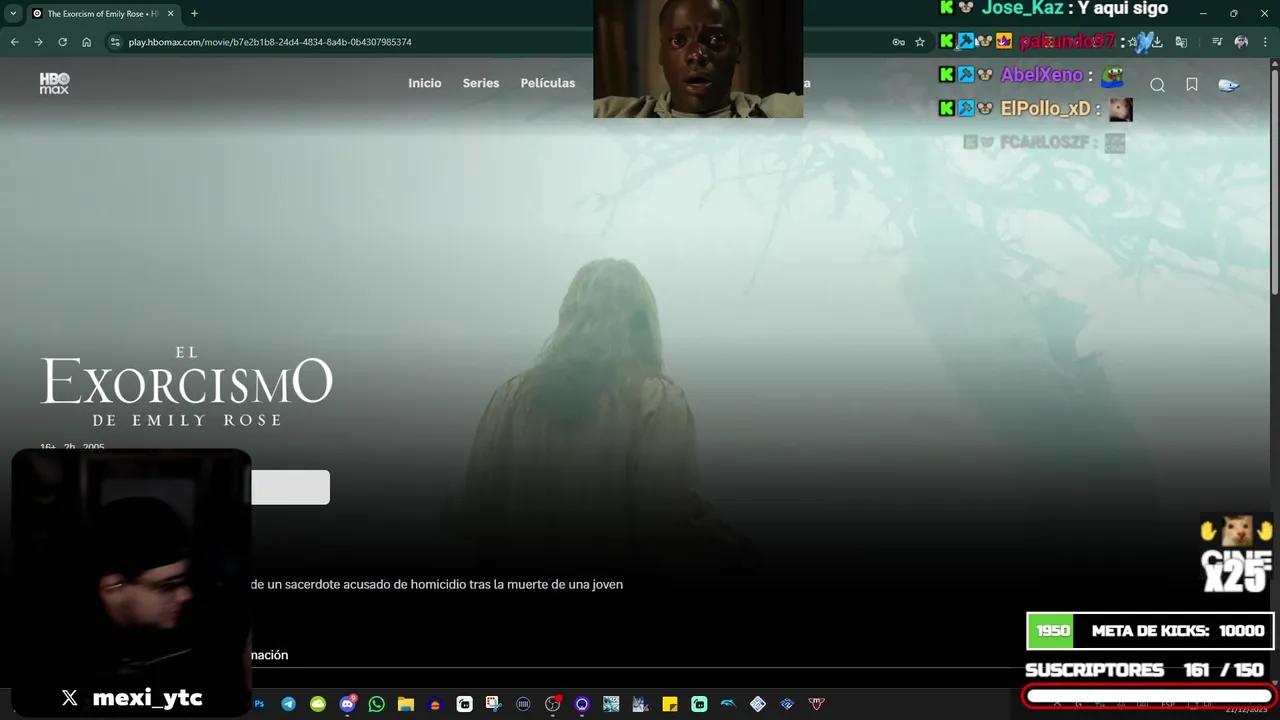Open the Películas section

click(548, 83)
